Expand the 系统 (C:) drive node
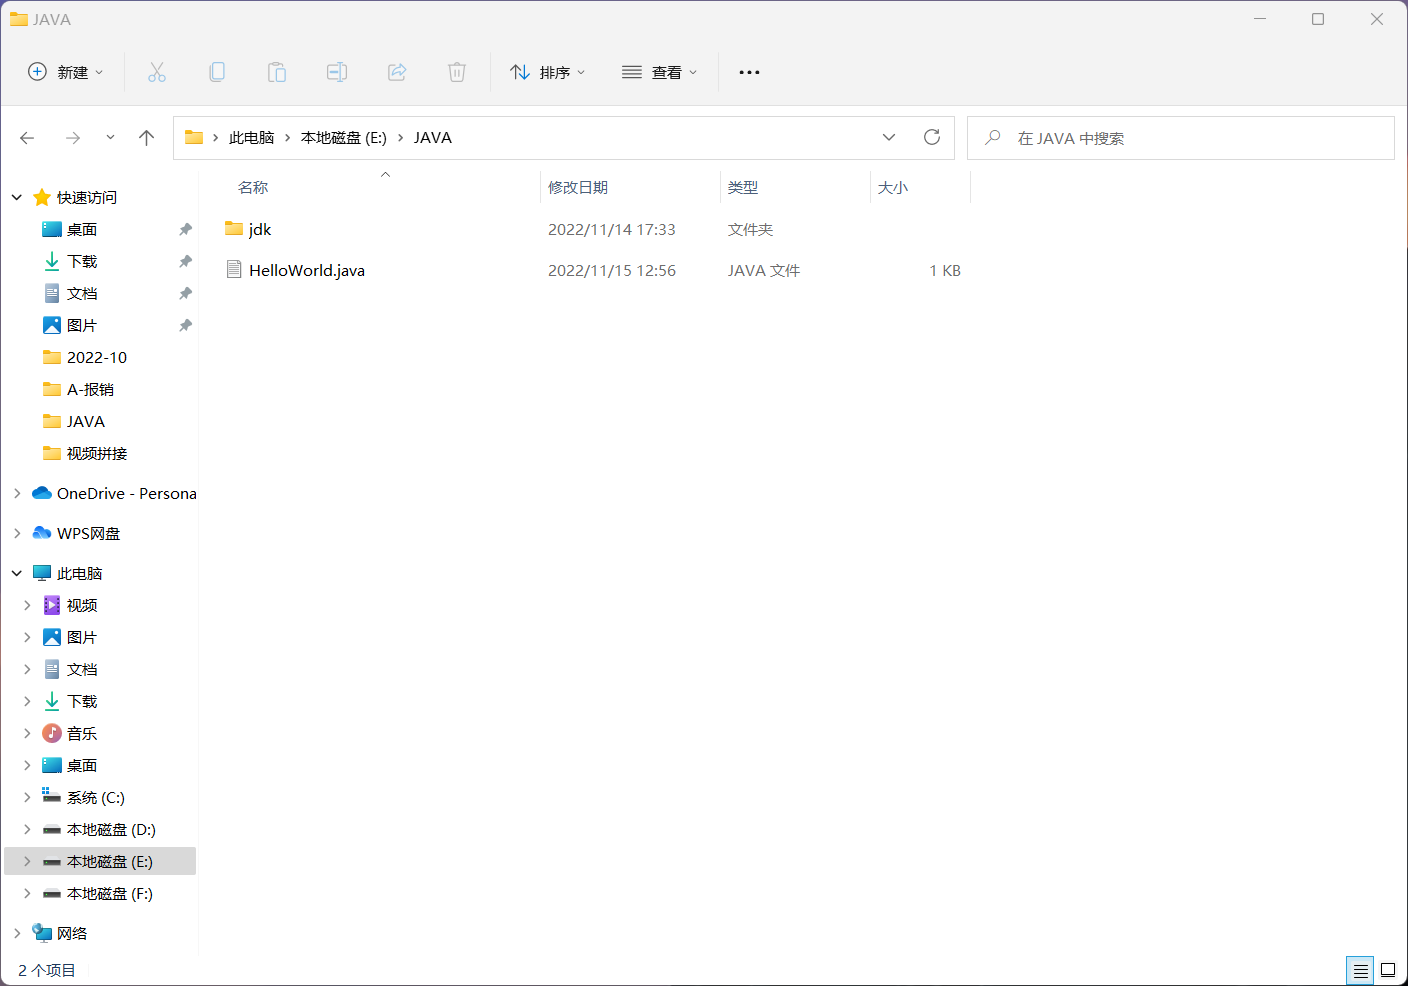The height and width of the screenshot is (986, 1408). [x=27, y=797]
